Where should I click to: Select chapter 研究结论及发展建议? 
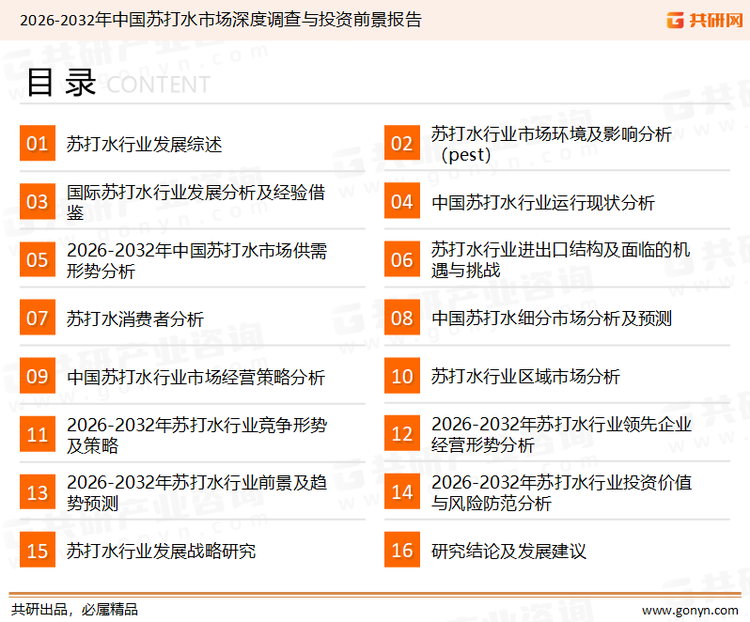pos(508,551)
